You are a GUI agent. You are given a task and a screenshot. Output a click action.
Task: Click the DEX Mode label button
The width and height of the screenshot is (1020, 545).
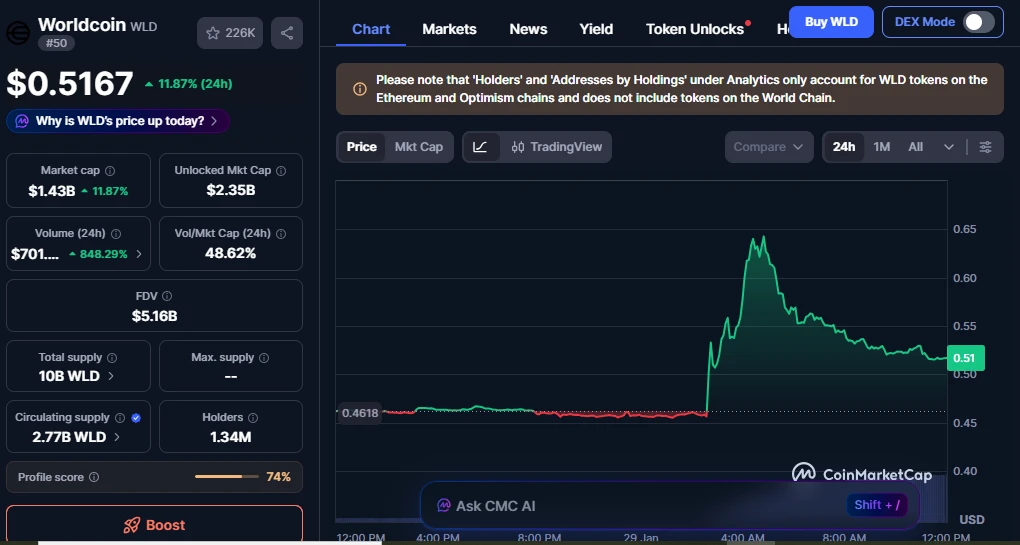point(924,22)
